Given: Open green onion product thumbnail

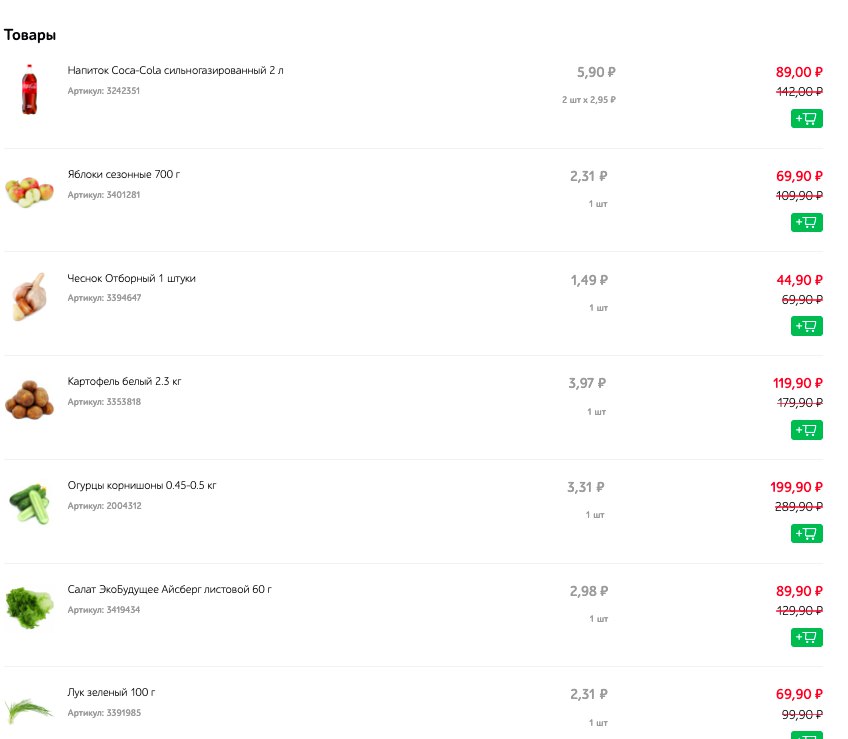Looking at the screenshot, I should [x=30, y=711].
